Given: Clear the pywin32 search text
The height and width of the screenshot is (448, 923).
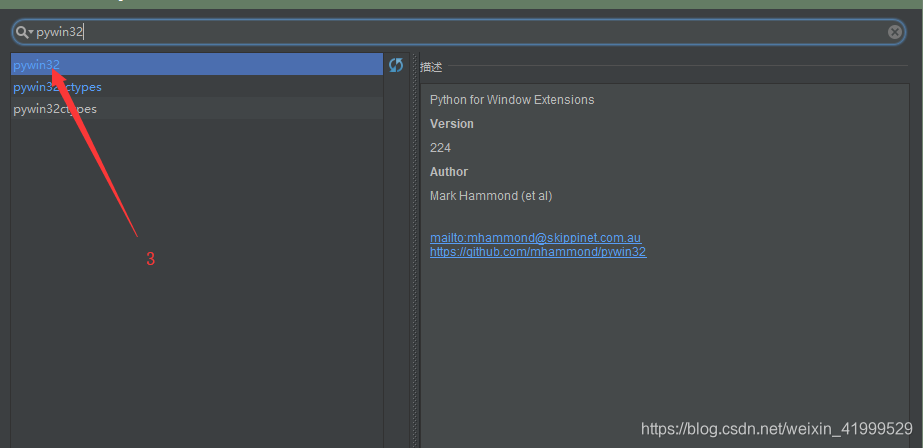Looking at the screenshot, I should coord(895,32).
